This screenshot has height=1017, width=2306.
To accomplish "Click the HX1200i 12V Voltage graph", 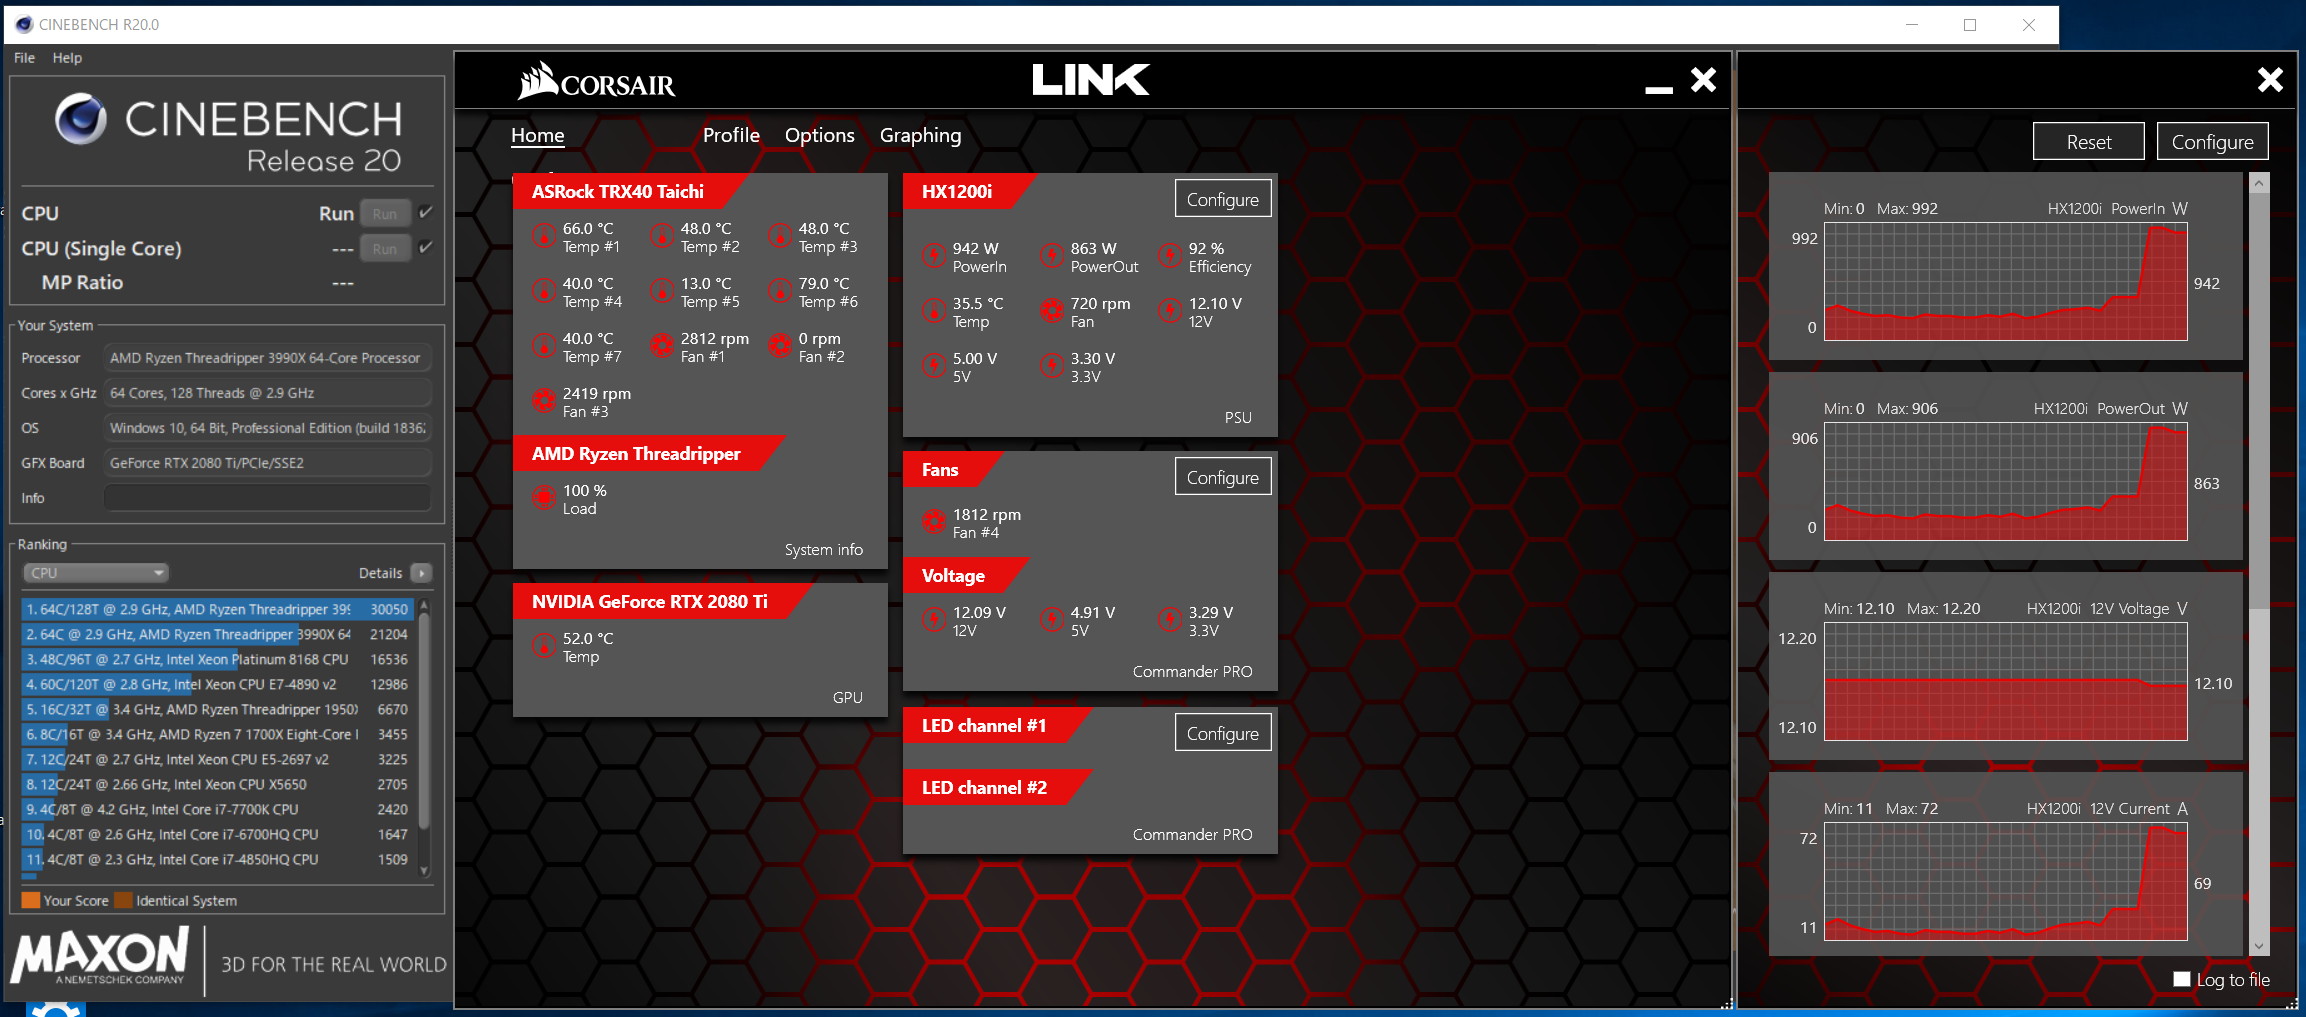I will tap(2005, 681).
